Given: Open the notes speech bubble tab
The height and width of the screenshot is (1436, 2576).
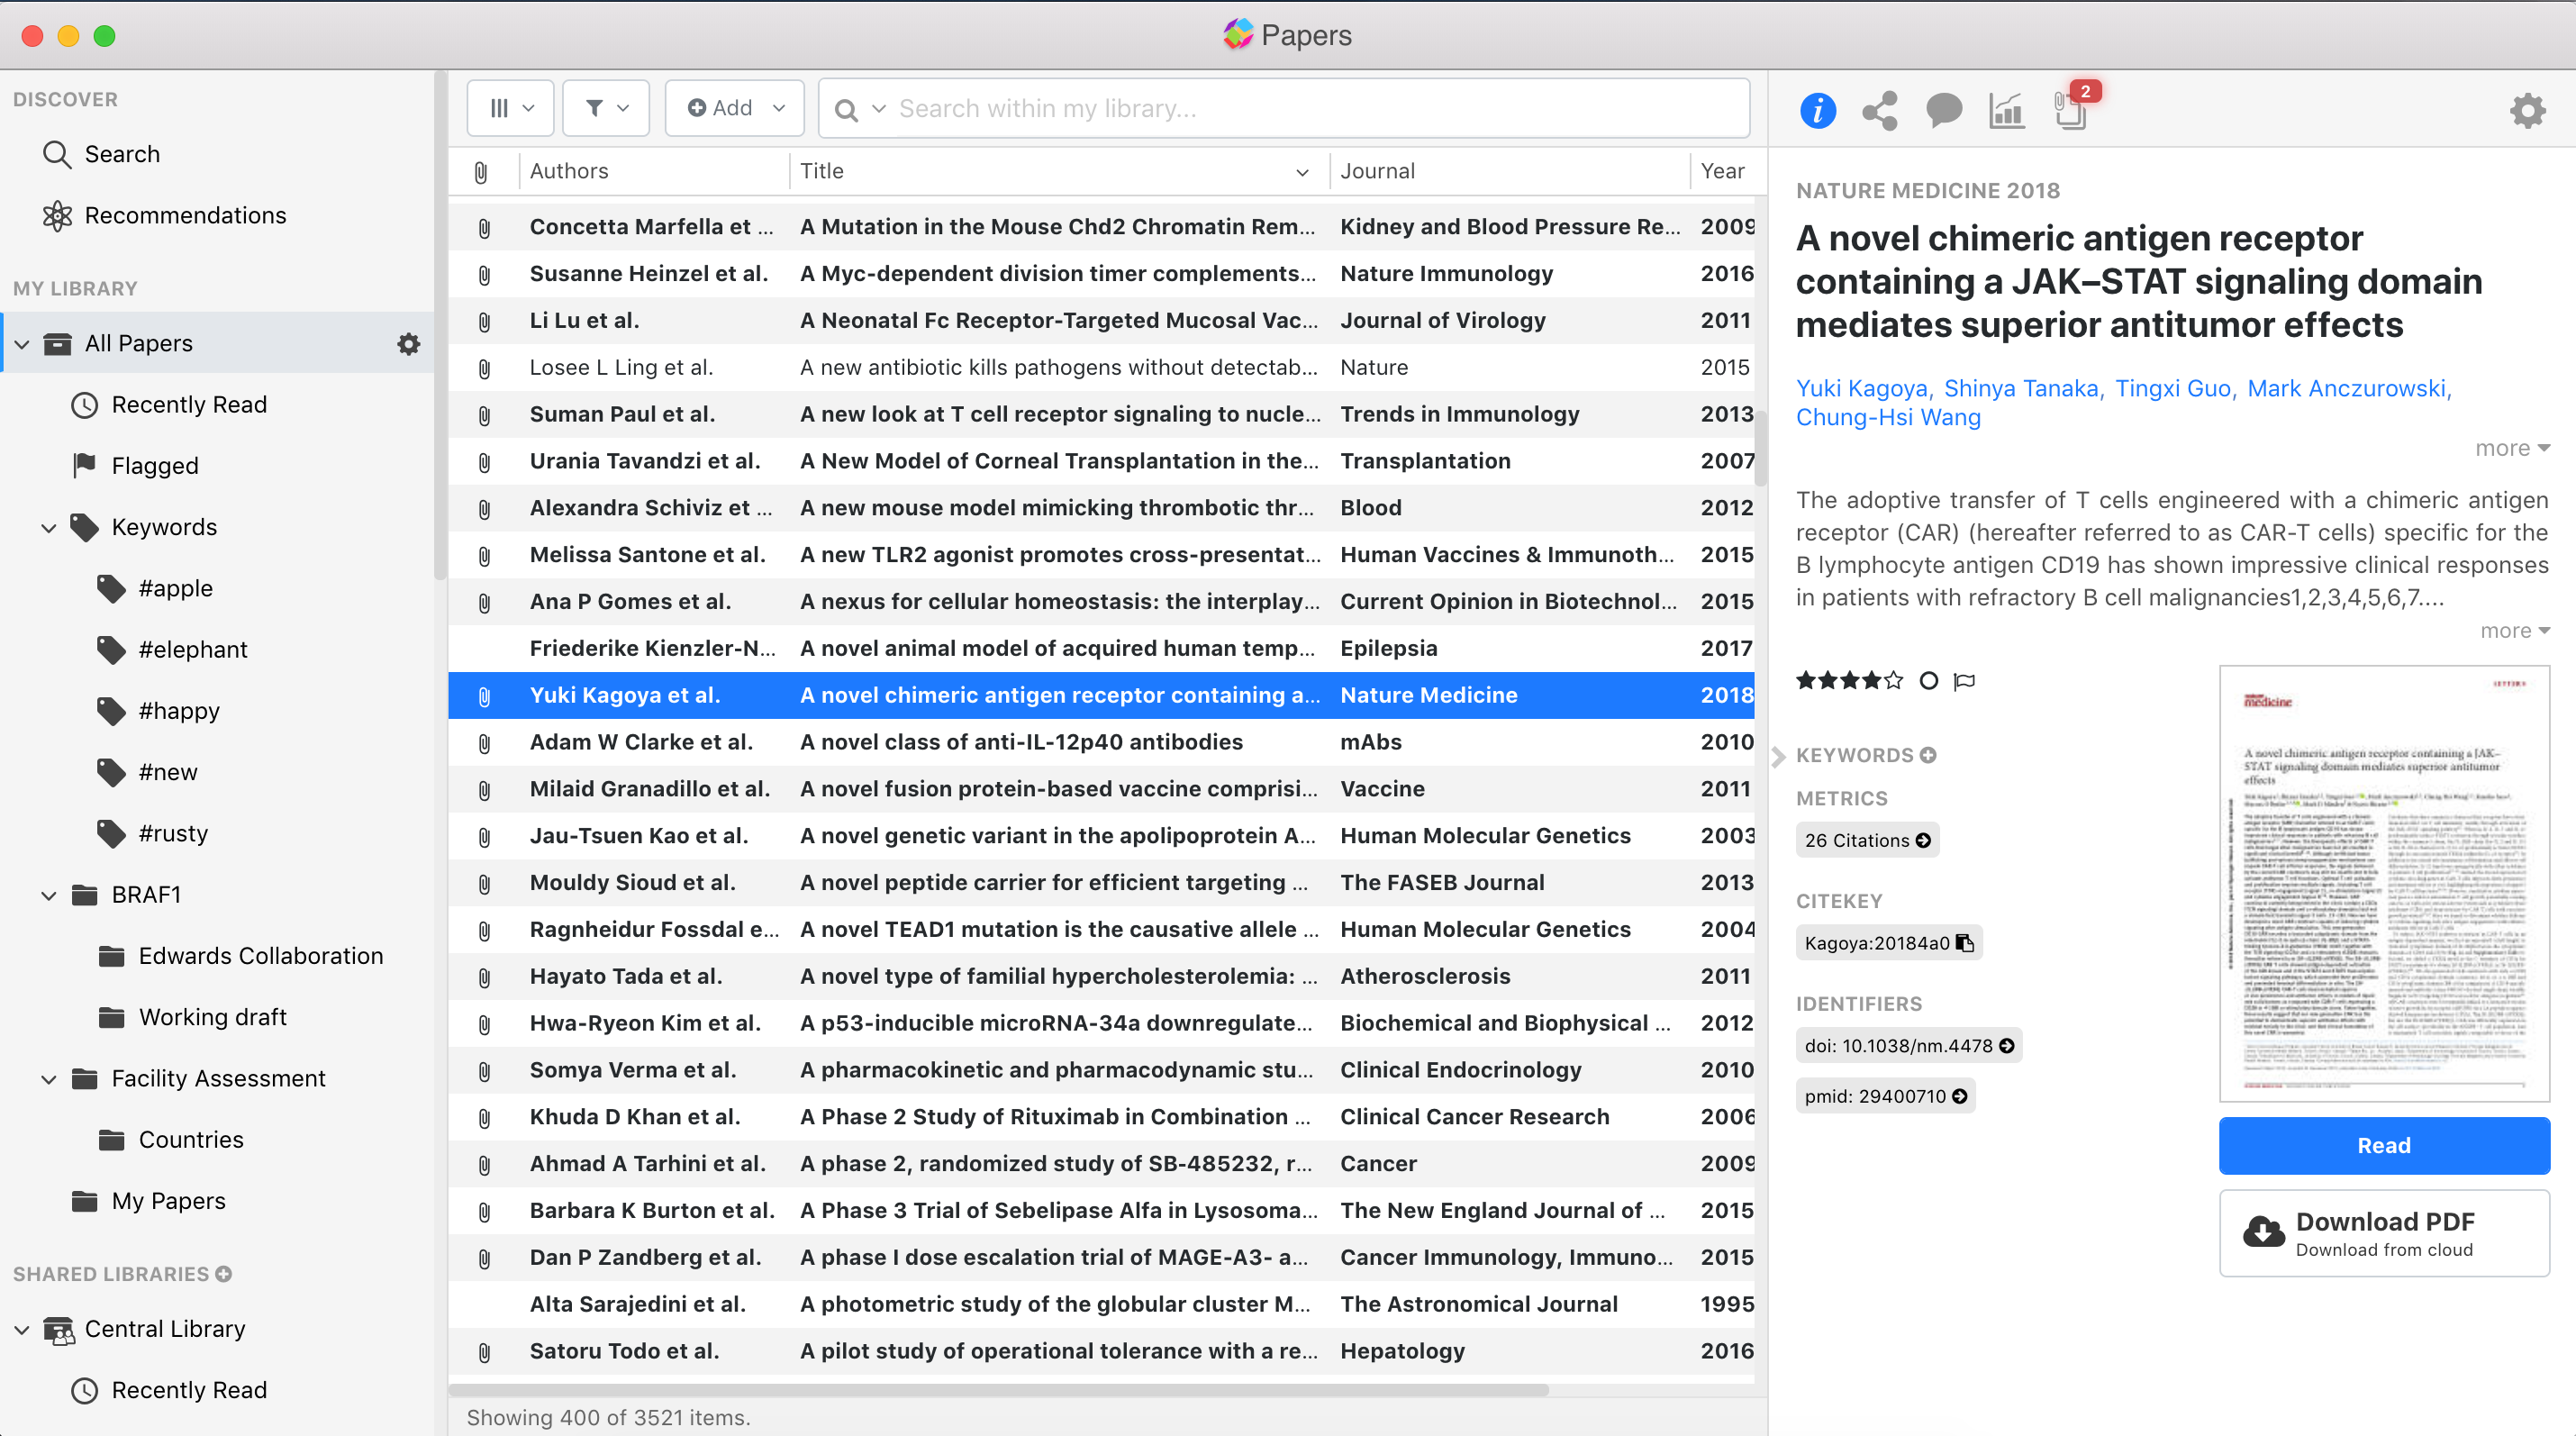Looking at the screenshot, I should click(1944, 110).
